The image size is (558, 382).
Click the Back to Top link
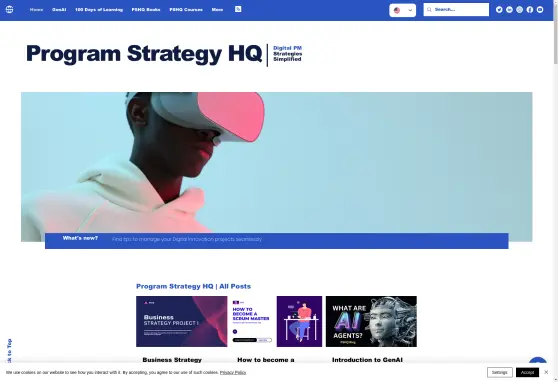click(9, 351)
